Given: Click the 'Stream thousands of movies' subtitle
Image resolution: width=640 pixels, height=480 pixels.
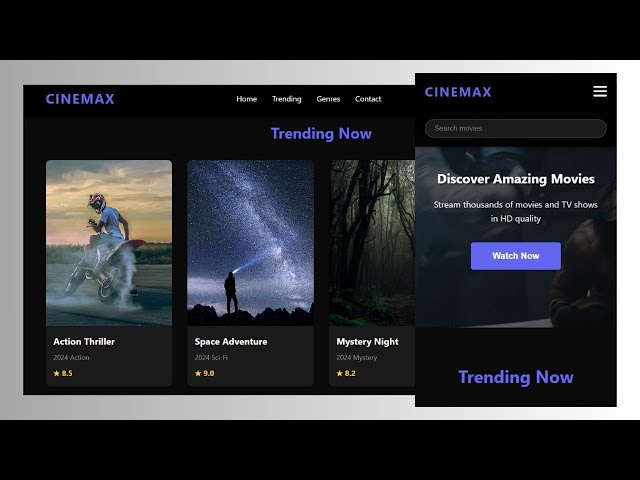Looking at the screenshot, I should pyautogui.click(x=516, y=211).
